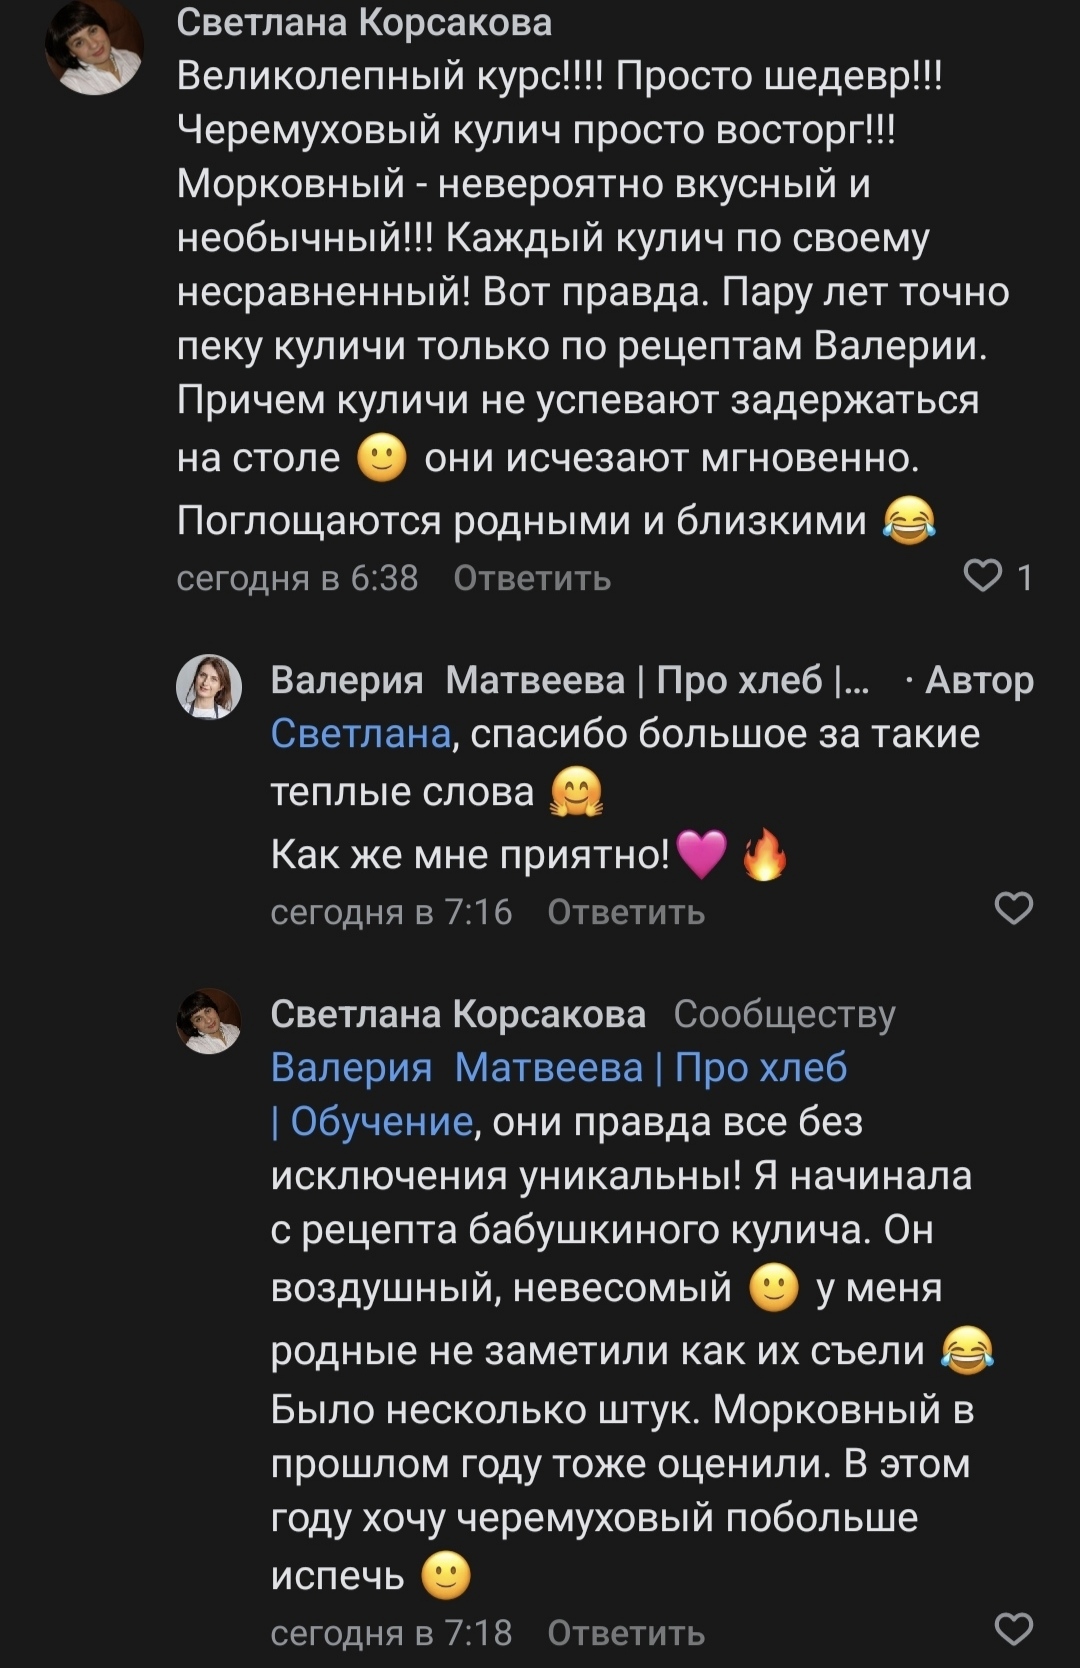The height and width of the screenshot is (1668, 1080).
Task: Reply to Valeria's 7:16 comment
Action: click(626, 912)
